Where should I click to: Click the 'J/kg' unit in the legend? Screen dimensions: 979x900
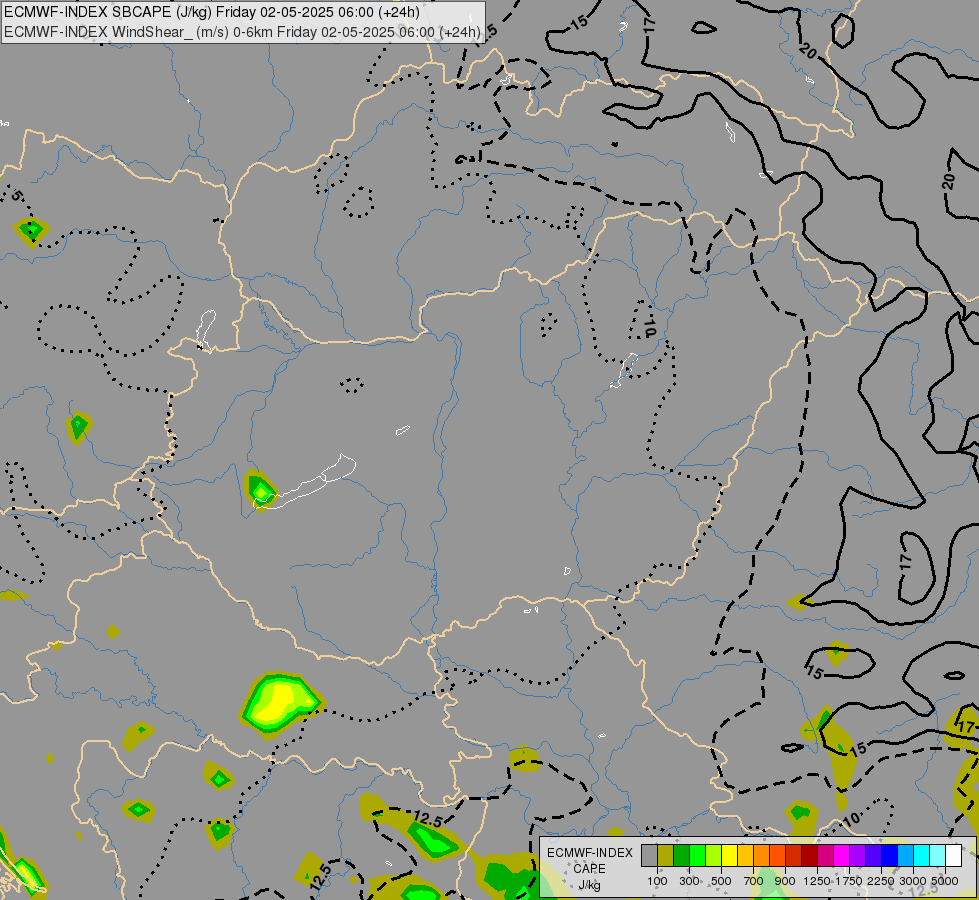589,885
